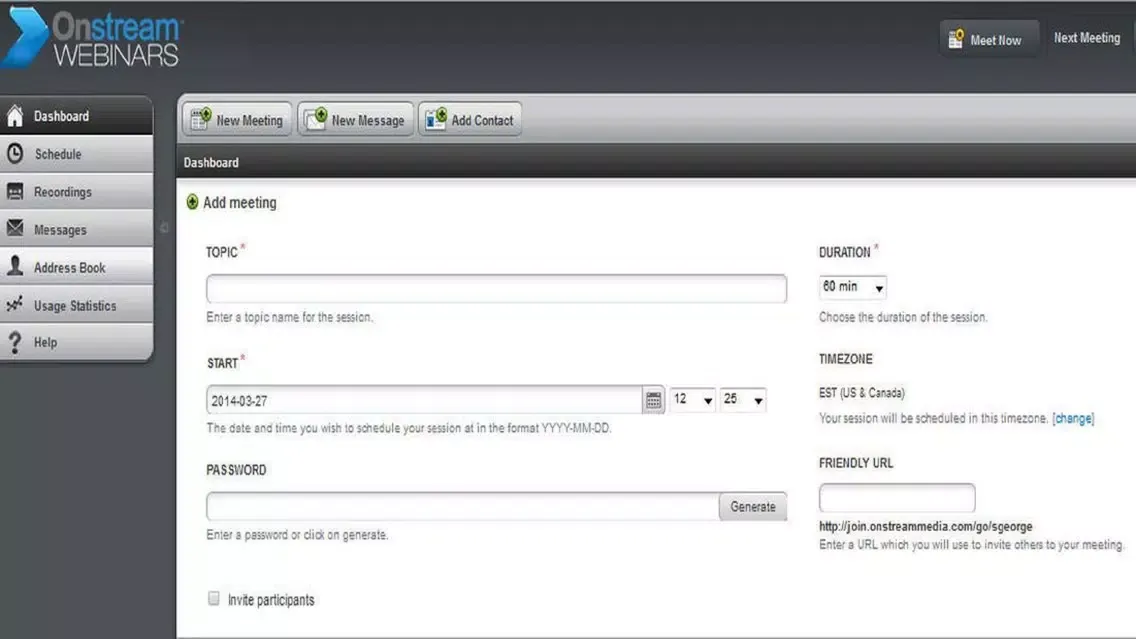The height and width of the screenshot is (639, 1136).
Task: Enable the Invite participants checkbox
Action: coord(214,598)
